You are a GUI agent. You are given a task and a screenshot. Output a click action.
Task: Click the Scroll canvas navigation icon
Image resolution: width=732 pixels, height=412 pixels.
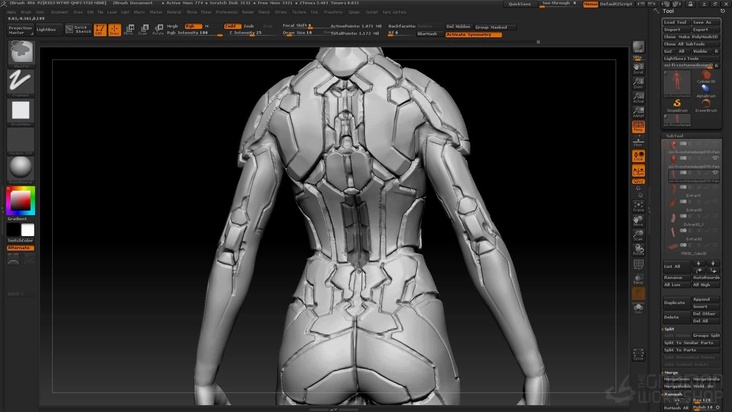638,68
